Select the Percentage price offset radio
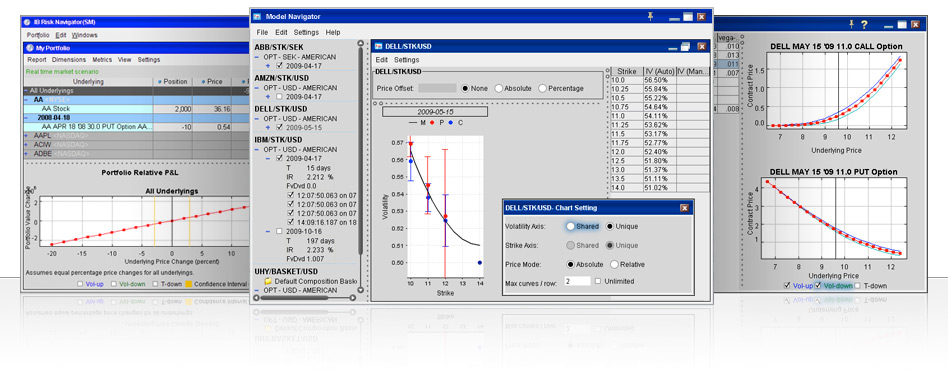The image size is (948, 370). click(x=542, y=88)
